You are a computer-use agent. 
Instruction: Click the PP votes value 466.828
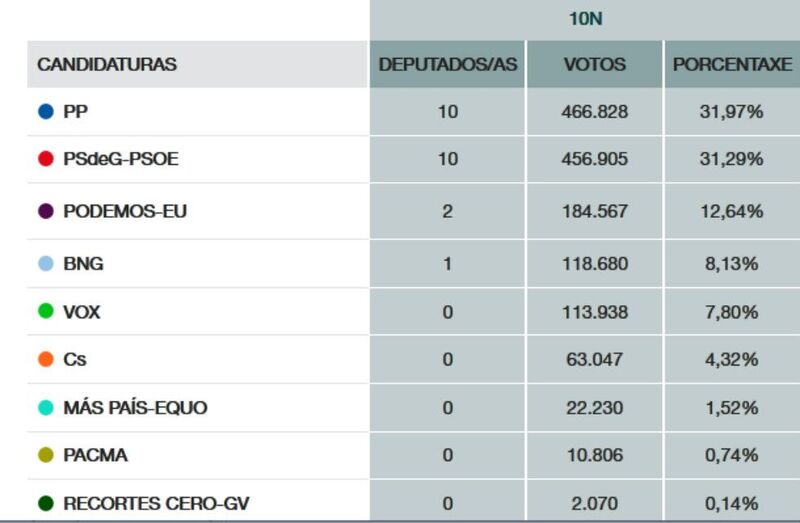pyautogui.click(x=595, y=112)
